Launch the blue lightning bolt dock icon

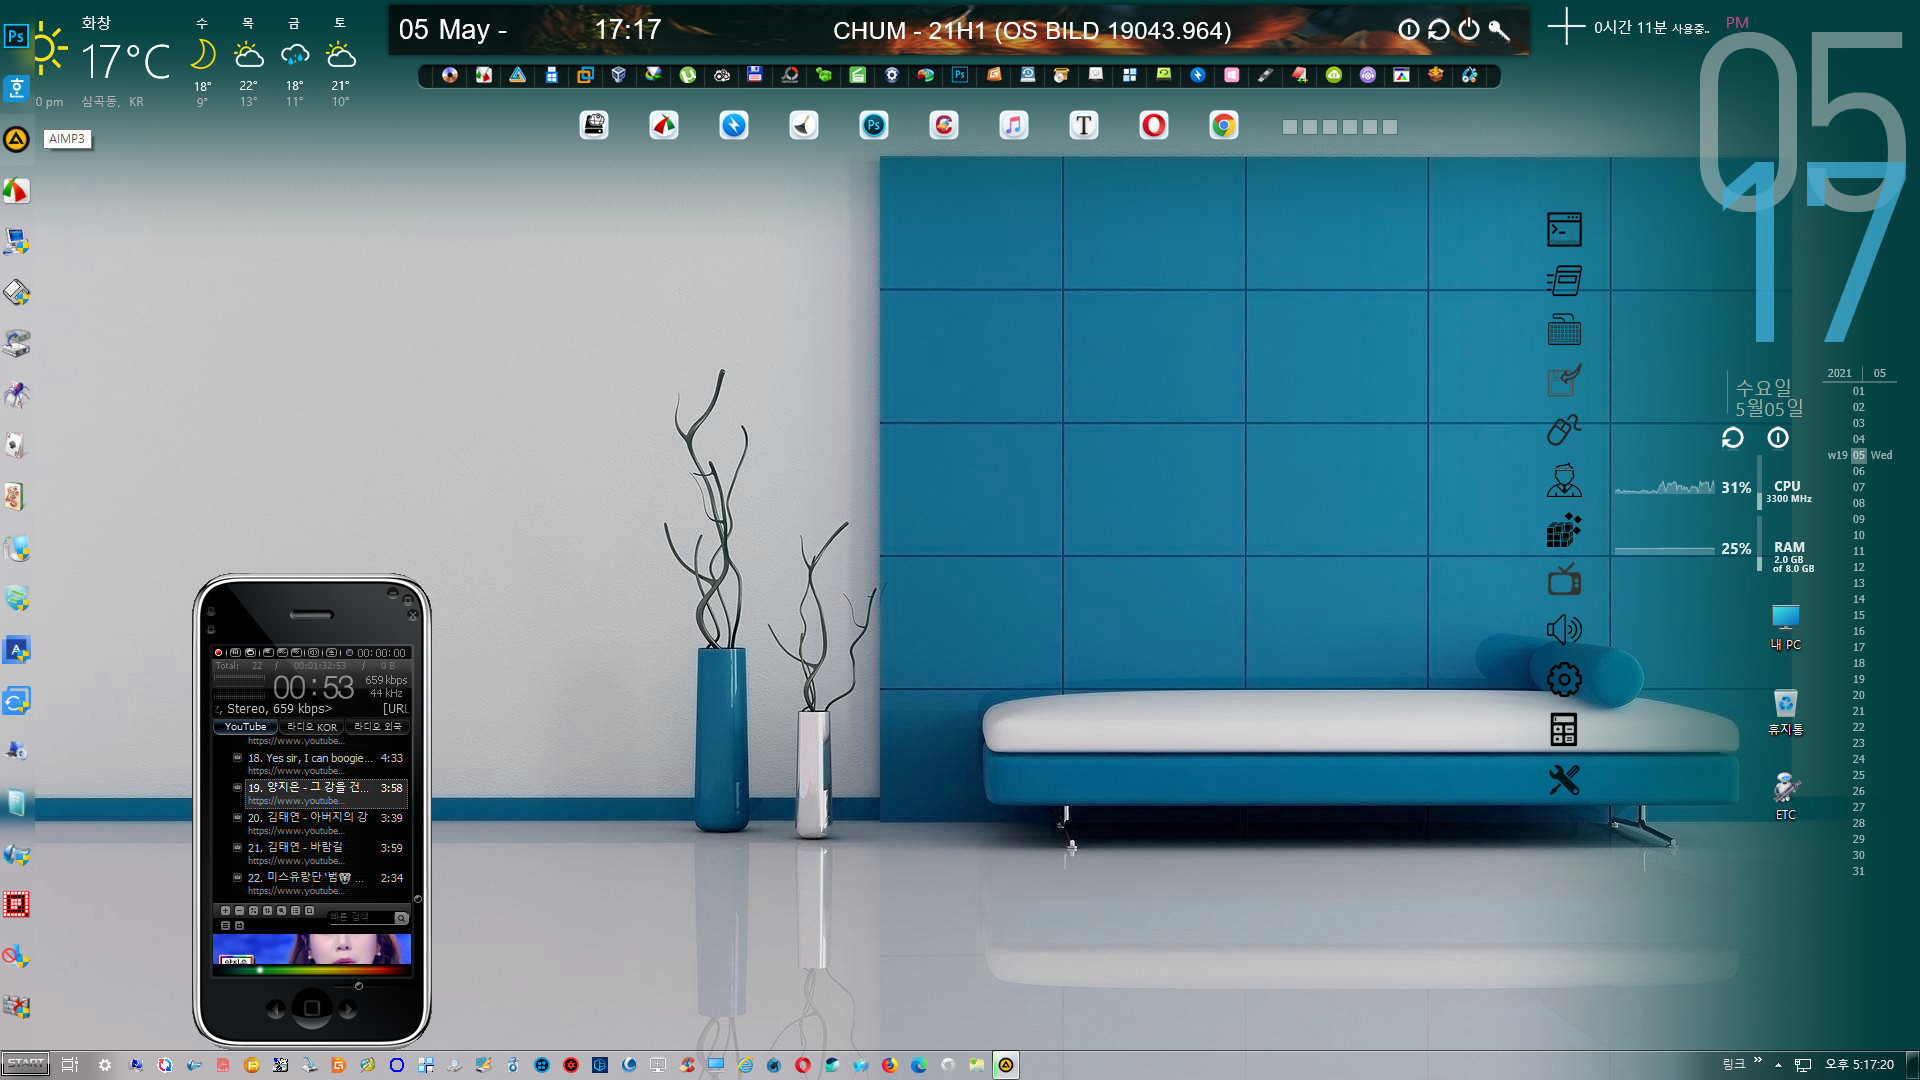(x=733, y=125)
